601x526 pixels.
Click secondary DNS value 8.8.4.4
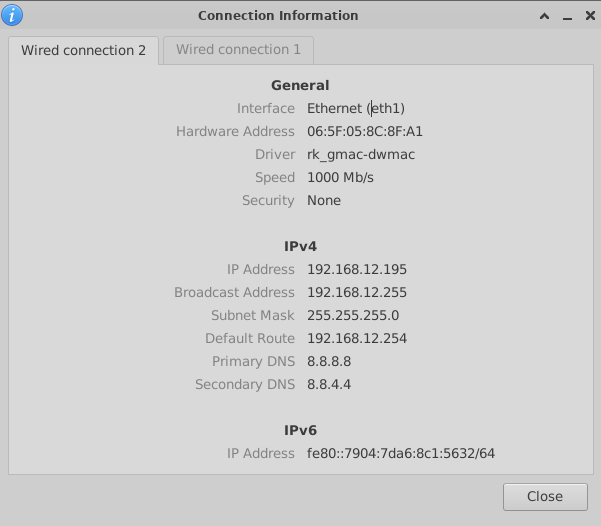(x=329, y=385)
